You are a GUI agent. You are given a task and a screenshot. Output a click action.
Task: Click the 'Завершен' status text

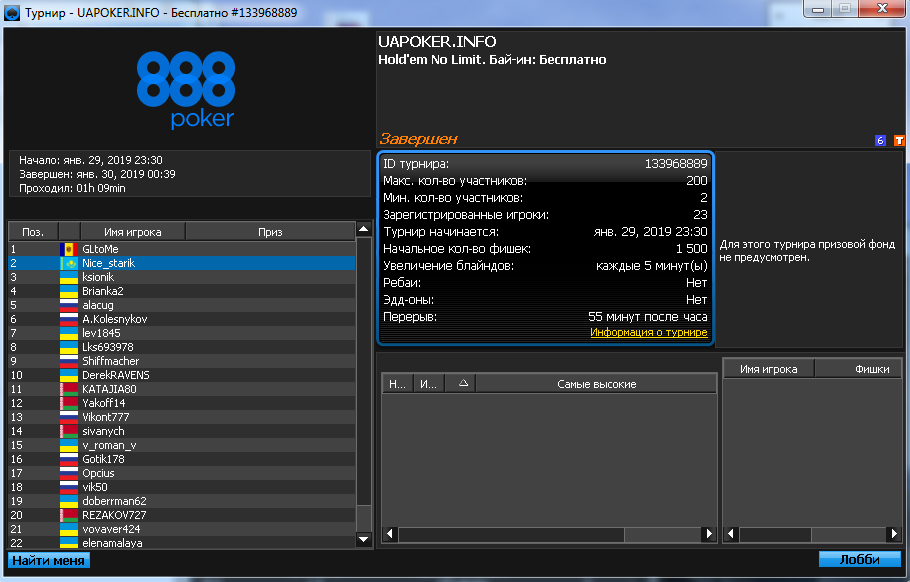[418, 139]
